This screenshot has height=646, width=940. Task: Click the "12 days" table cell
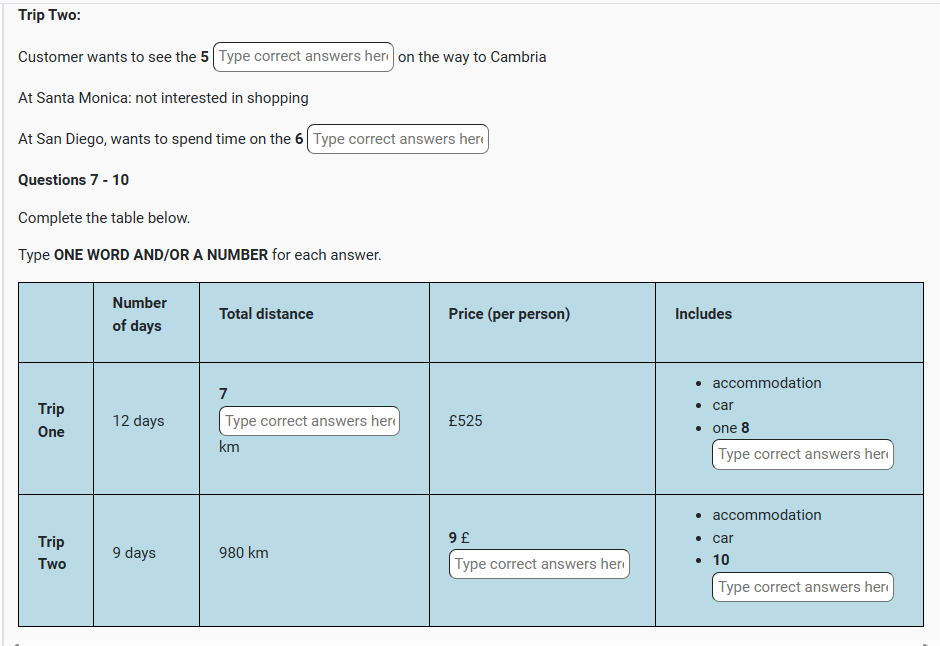coord(138,421)
